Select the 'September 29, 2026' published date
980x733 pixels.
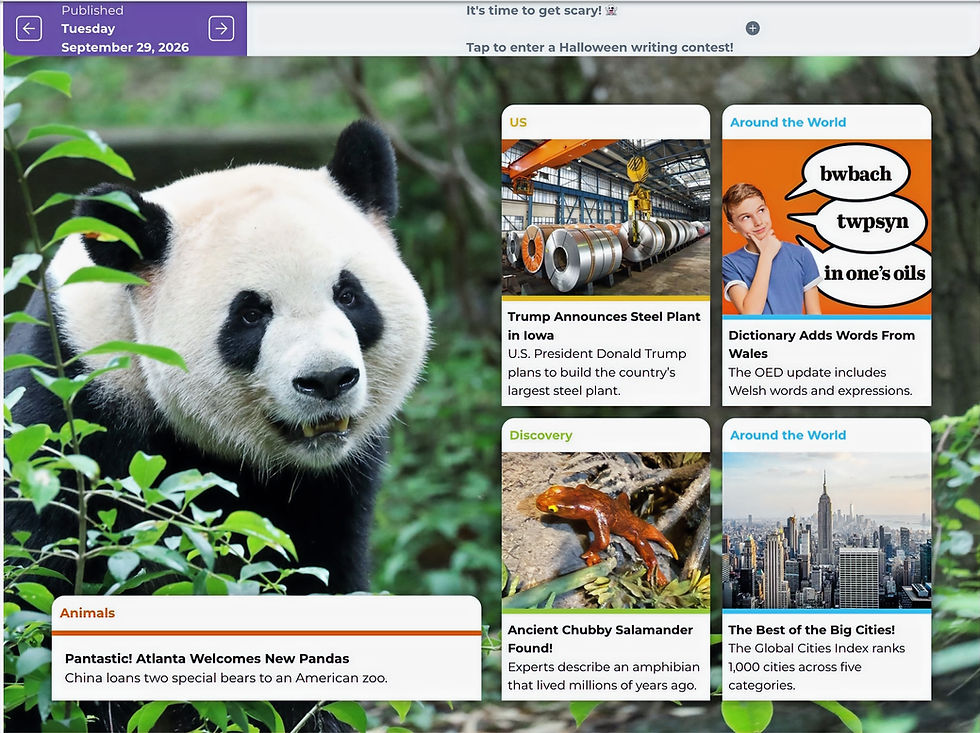[125, 47]
